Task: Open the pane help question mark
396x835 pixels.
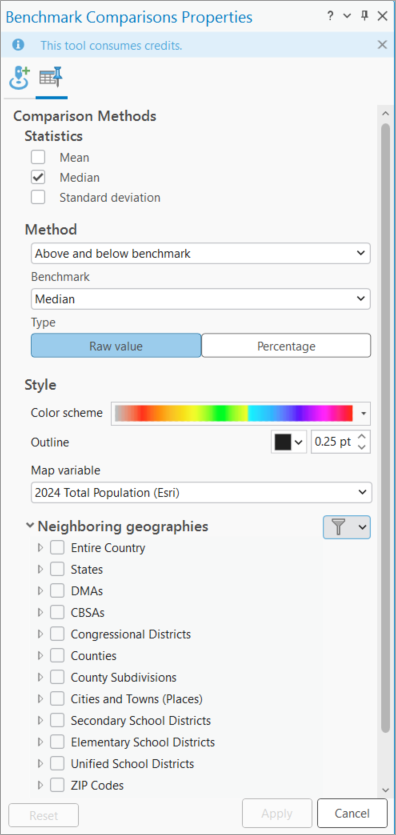Action: (331, 17)
